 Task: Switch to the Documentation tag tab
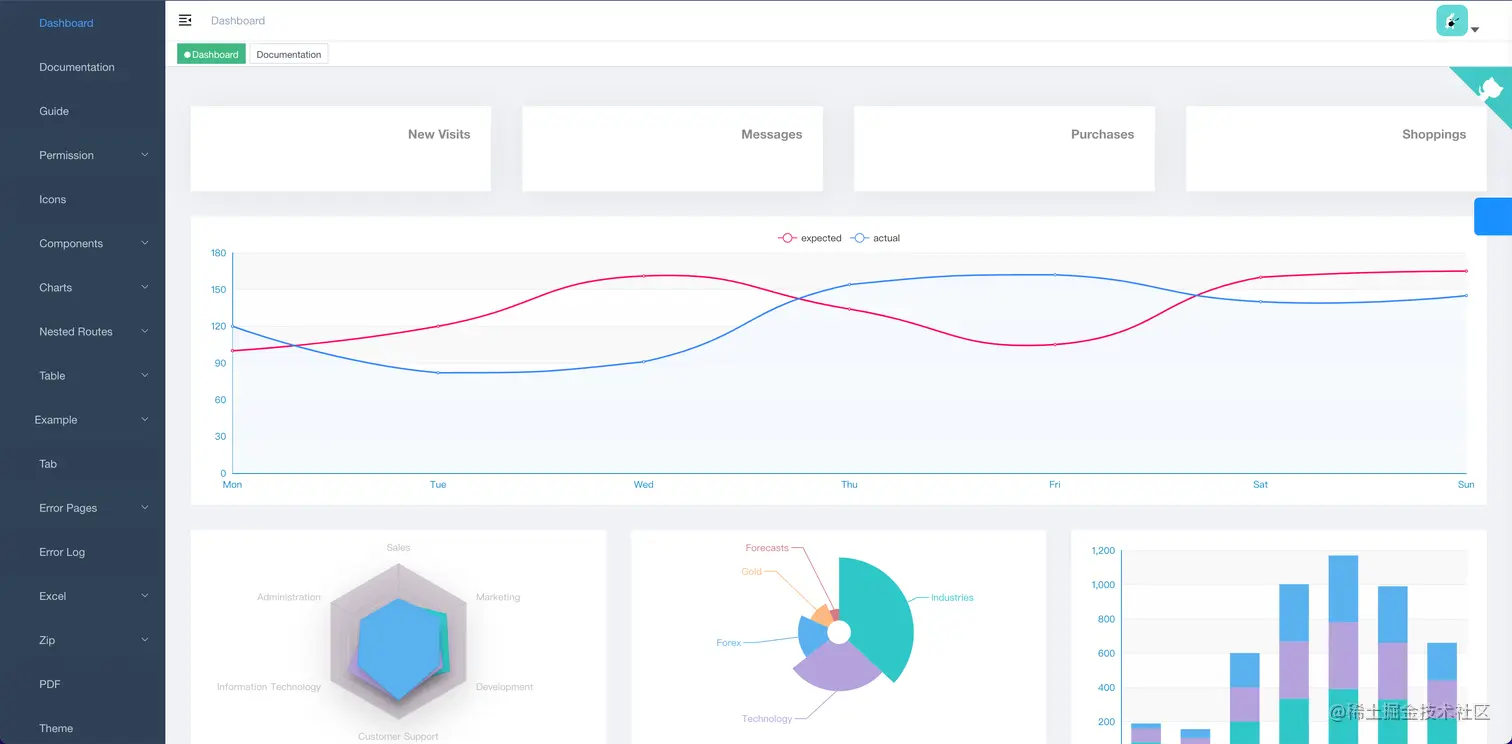[288, 55]
